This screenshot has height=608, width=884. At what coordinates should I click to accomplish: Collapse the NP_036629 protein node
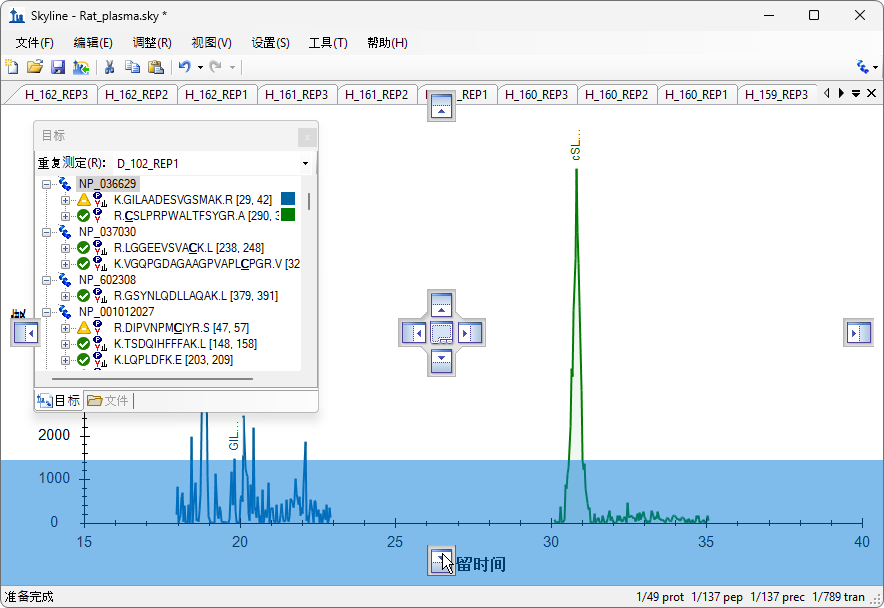point(47,184)
